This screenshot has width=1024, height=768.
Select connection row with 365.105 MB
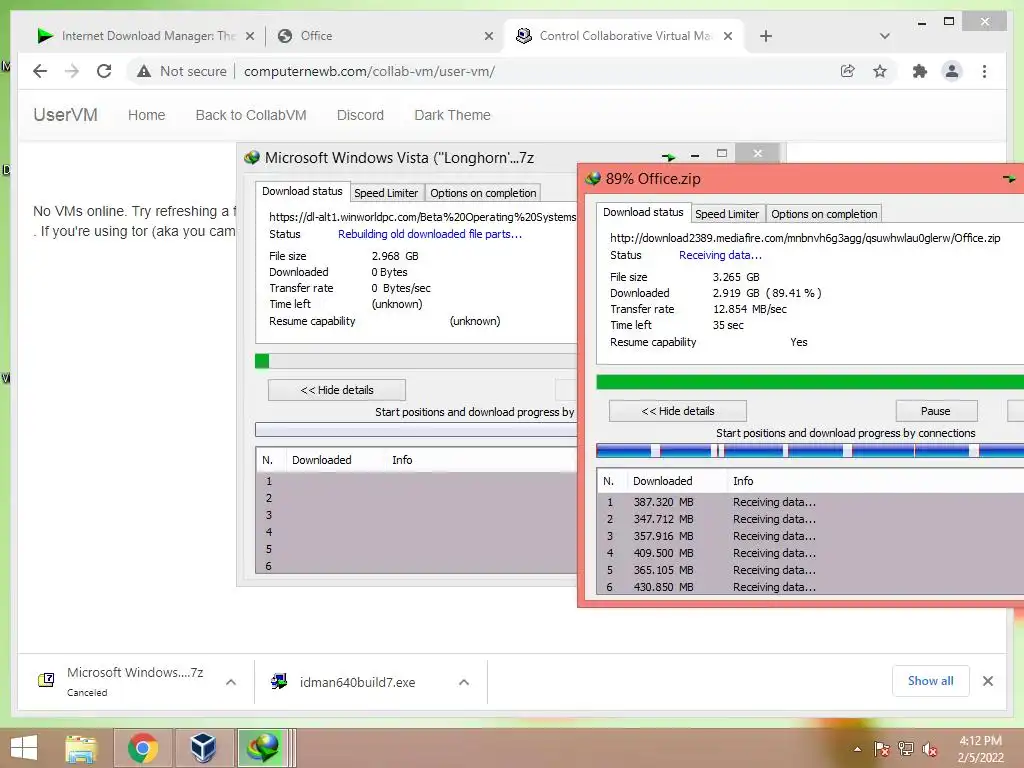(810, 570)
